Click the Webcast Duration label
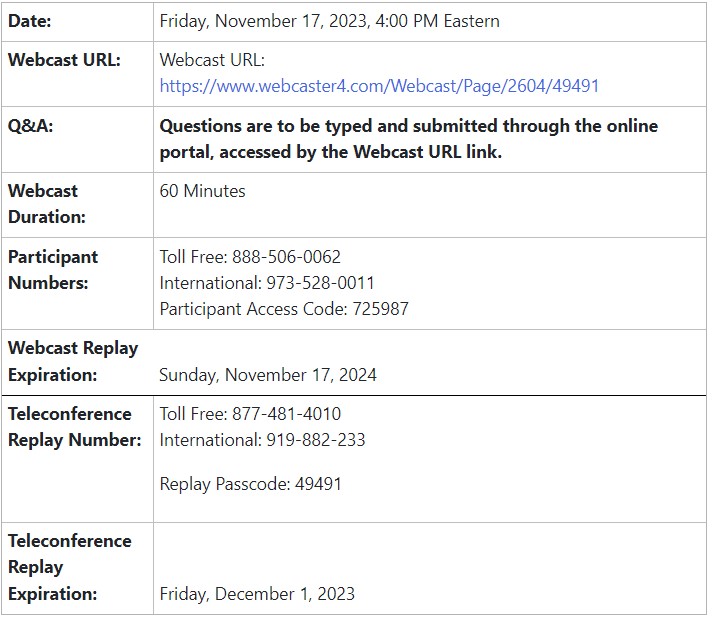715x624 pixels. (47, 204)
